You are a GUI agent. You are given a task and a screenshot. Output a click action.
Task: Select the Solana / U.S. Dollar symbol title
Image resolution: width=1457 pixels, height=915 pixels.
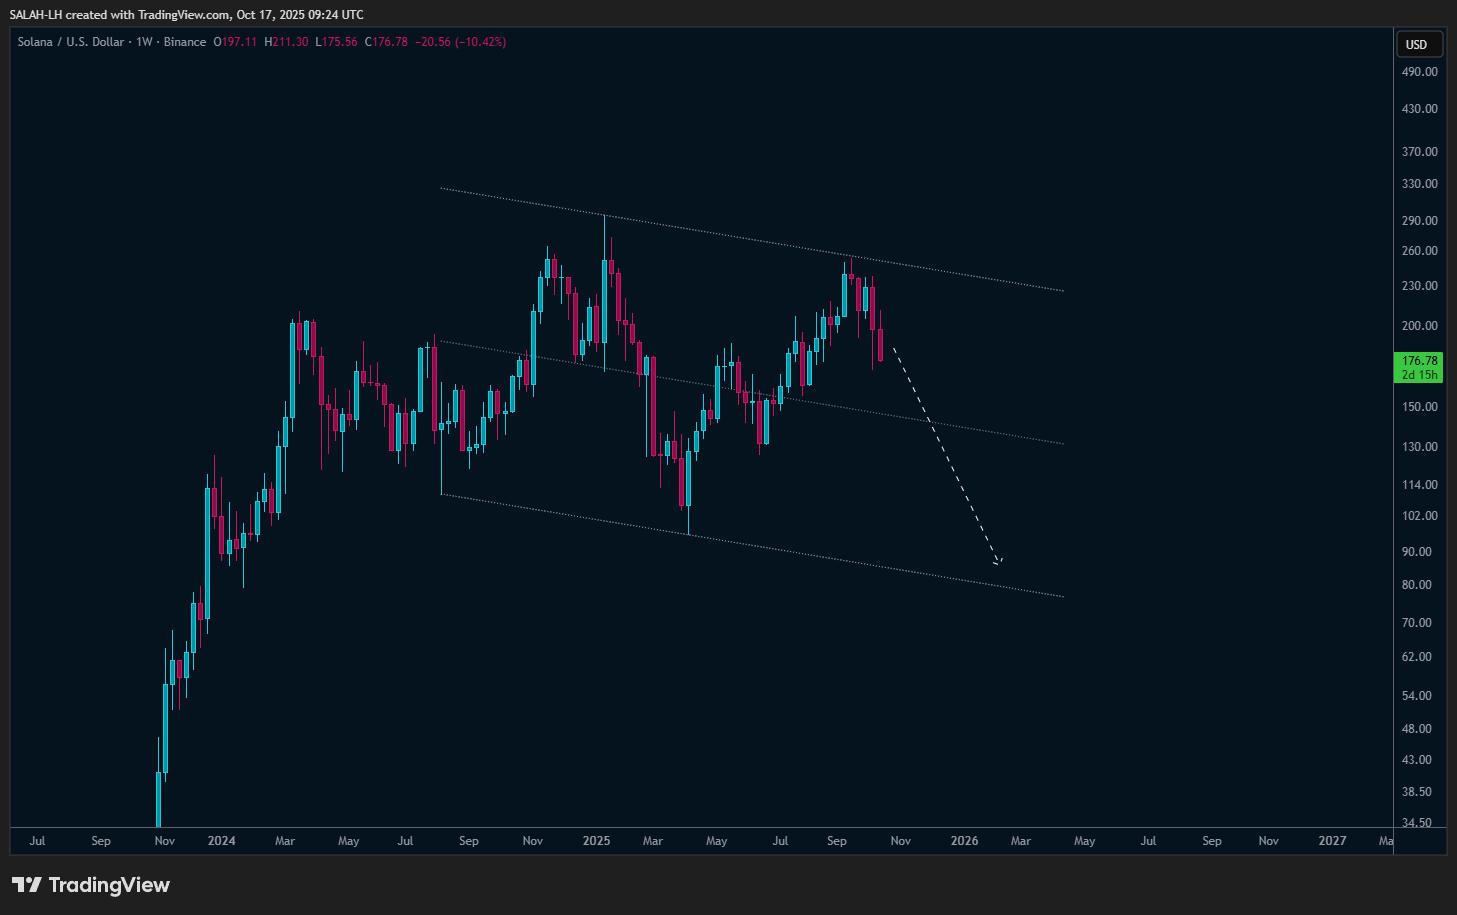point(71,42)
